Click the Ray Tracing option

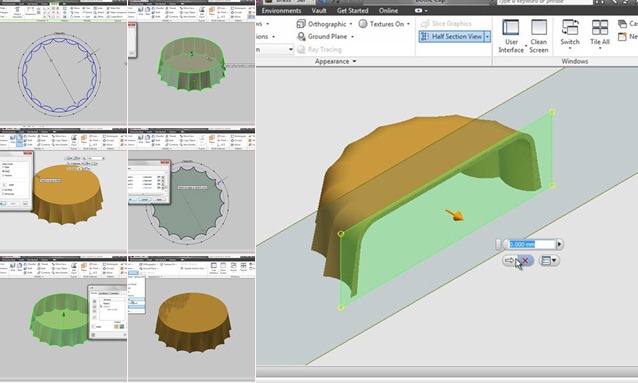[x=319, y=50]
